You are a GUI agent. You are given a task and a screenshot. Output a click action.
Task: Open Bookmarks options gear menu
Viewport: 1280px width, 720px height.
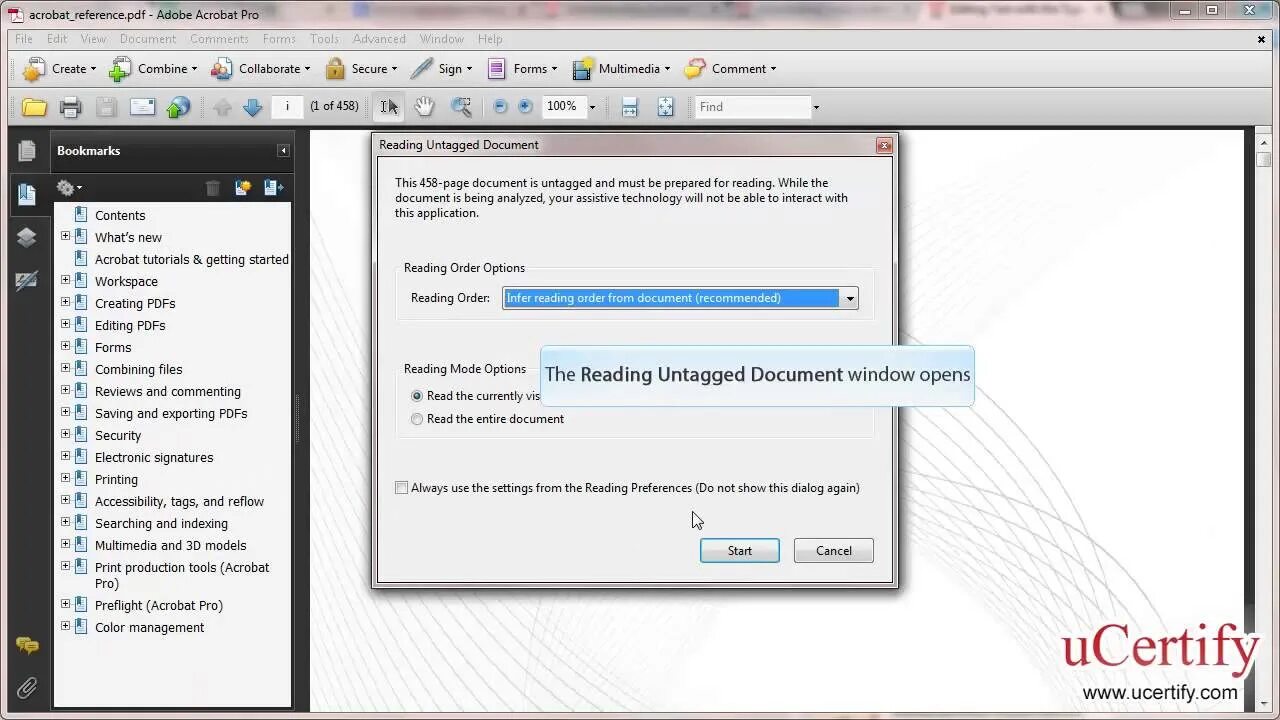[x=69, y=188]
